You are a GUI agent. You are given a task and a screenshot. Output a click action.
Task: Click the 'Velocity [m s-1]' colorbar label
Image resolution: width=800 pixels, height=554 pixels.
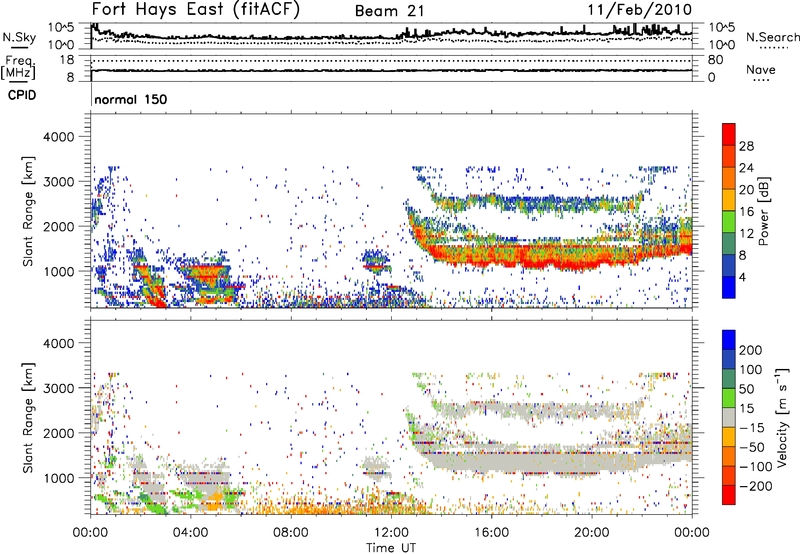coord(781,417)
